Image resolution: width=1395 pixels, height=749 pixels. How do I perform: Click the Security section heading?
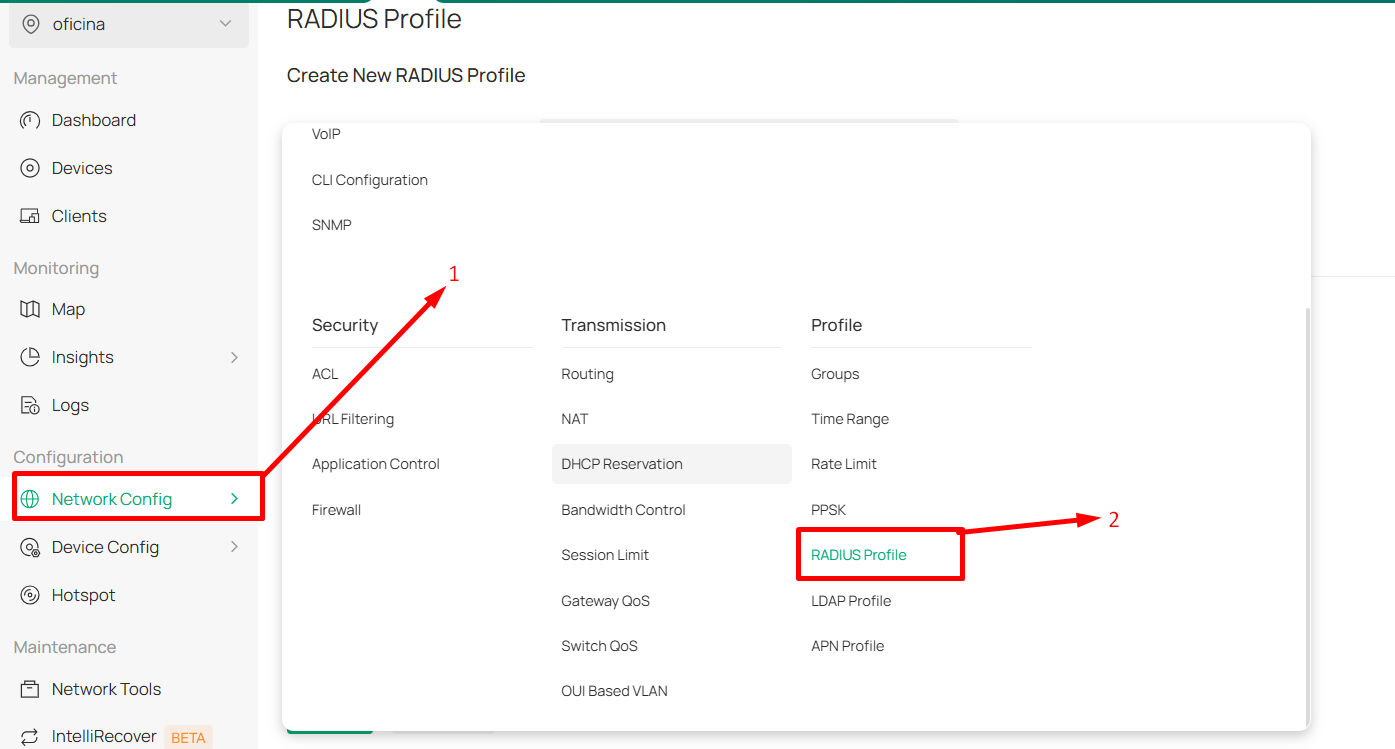(x=345, y=325)
